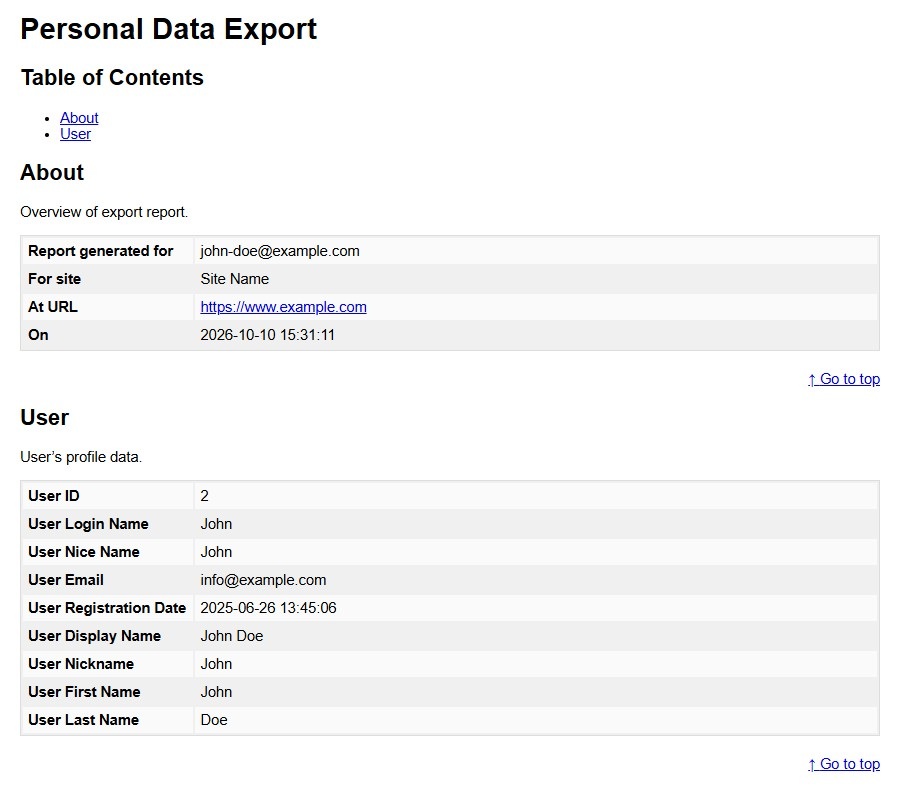Select the info@example.com value

coord(263,580)
